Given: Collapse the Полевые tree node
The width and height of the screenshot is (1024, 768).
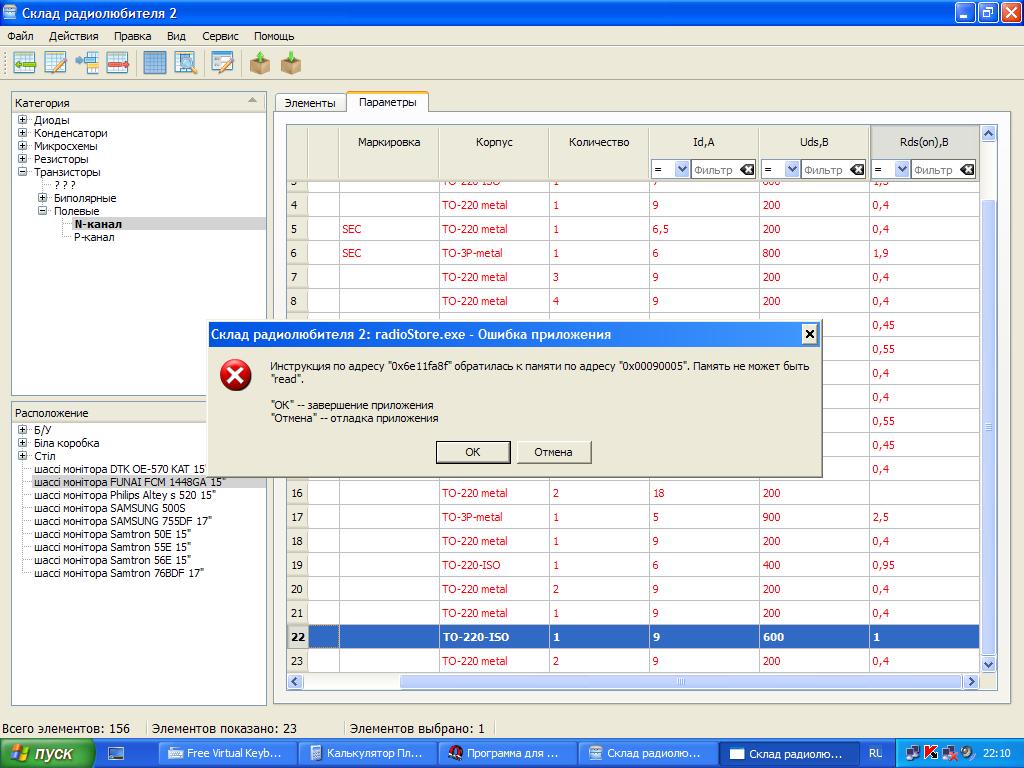Looking at the screenshot, I should pyautogui.click(x=43, y=211).
